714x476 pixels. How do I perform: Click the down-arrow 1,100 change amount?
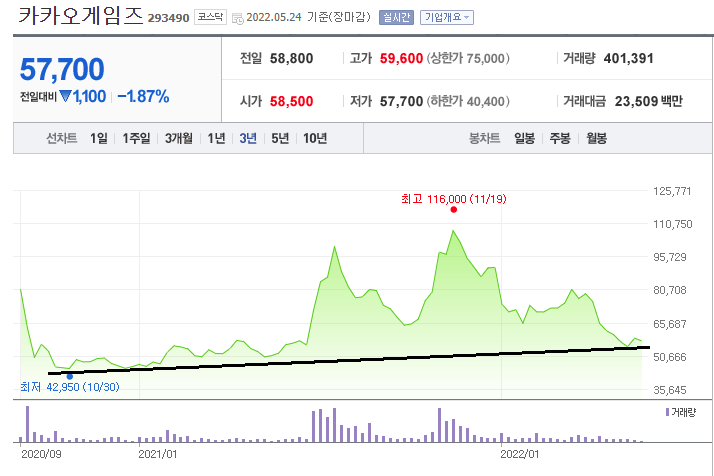tap(83, 97)
